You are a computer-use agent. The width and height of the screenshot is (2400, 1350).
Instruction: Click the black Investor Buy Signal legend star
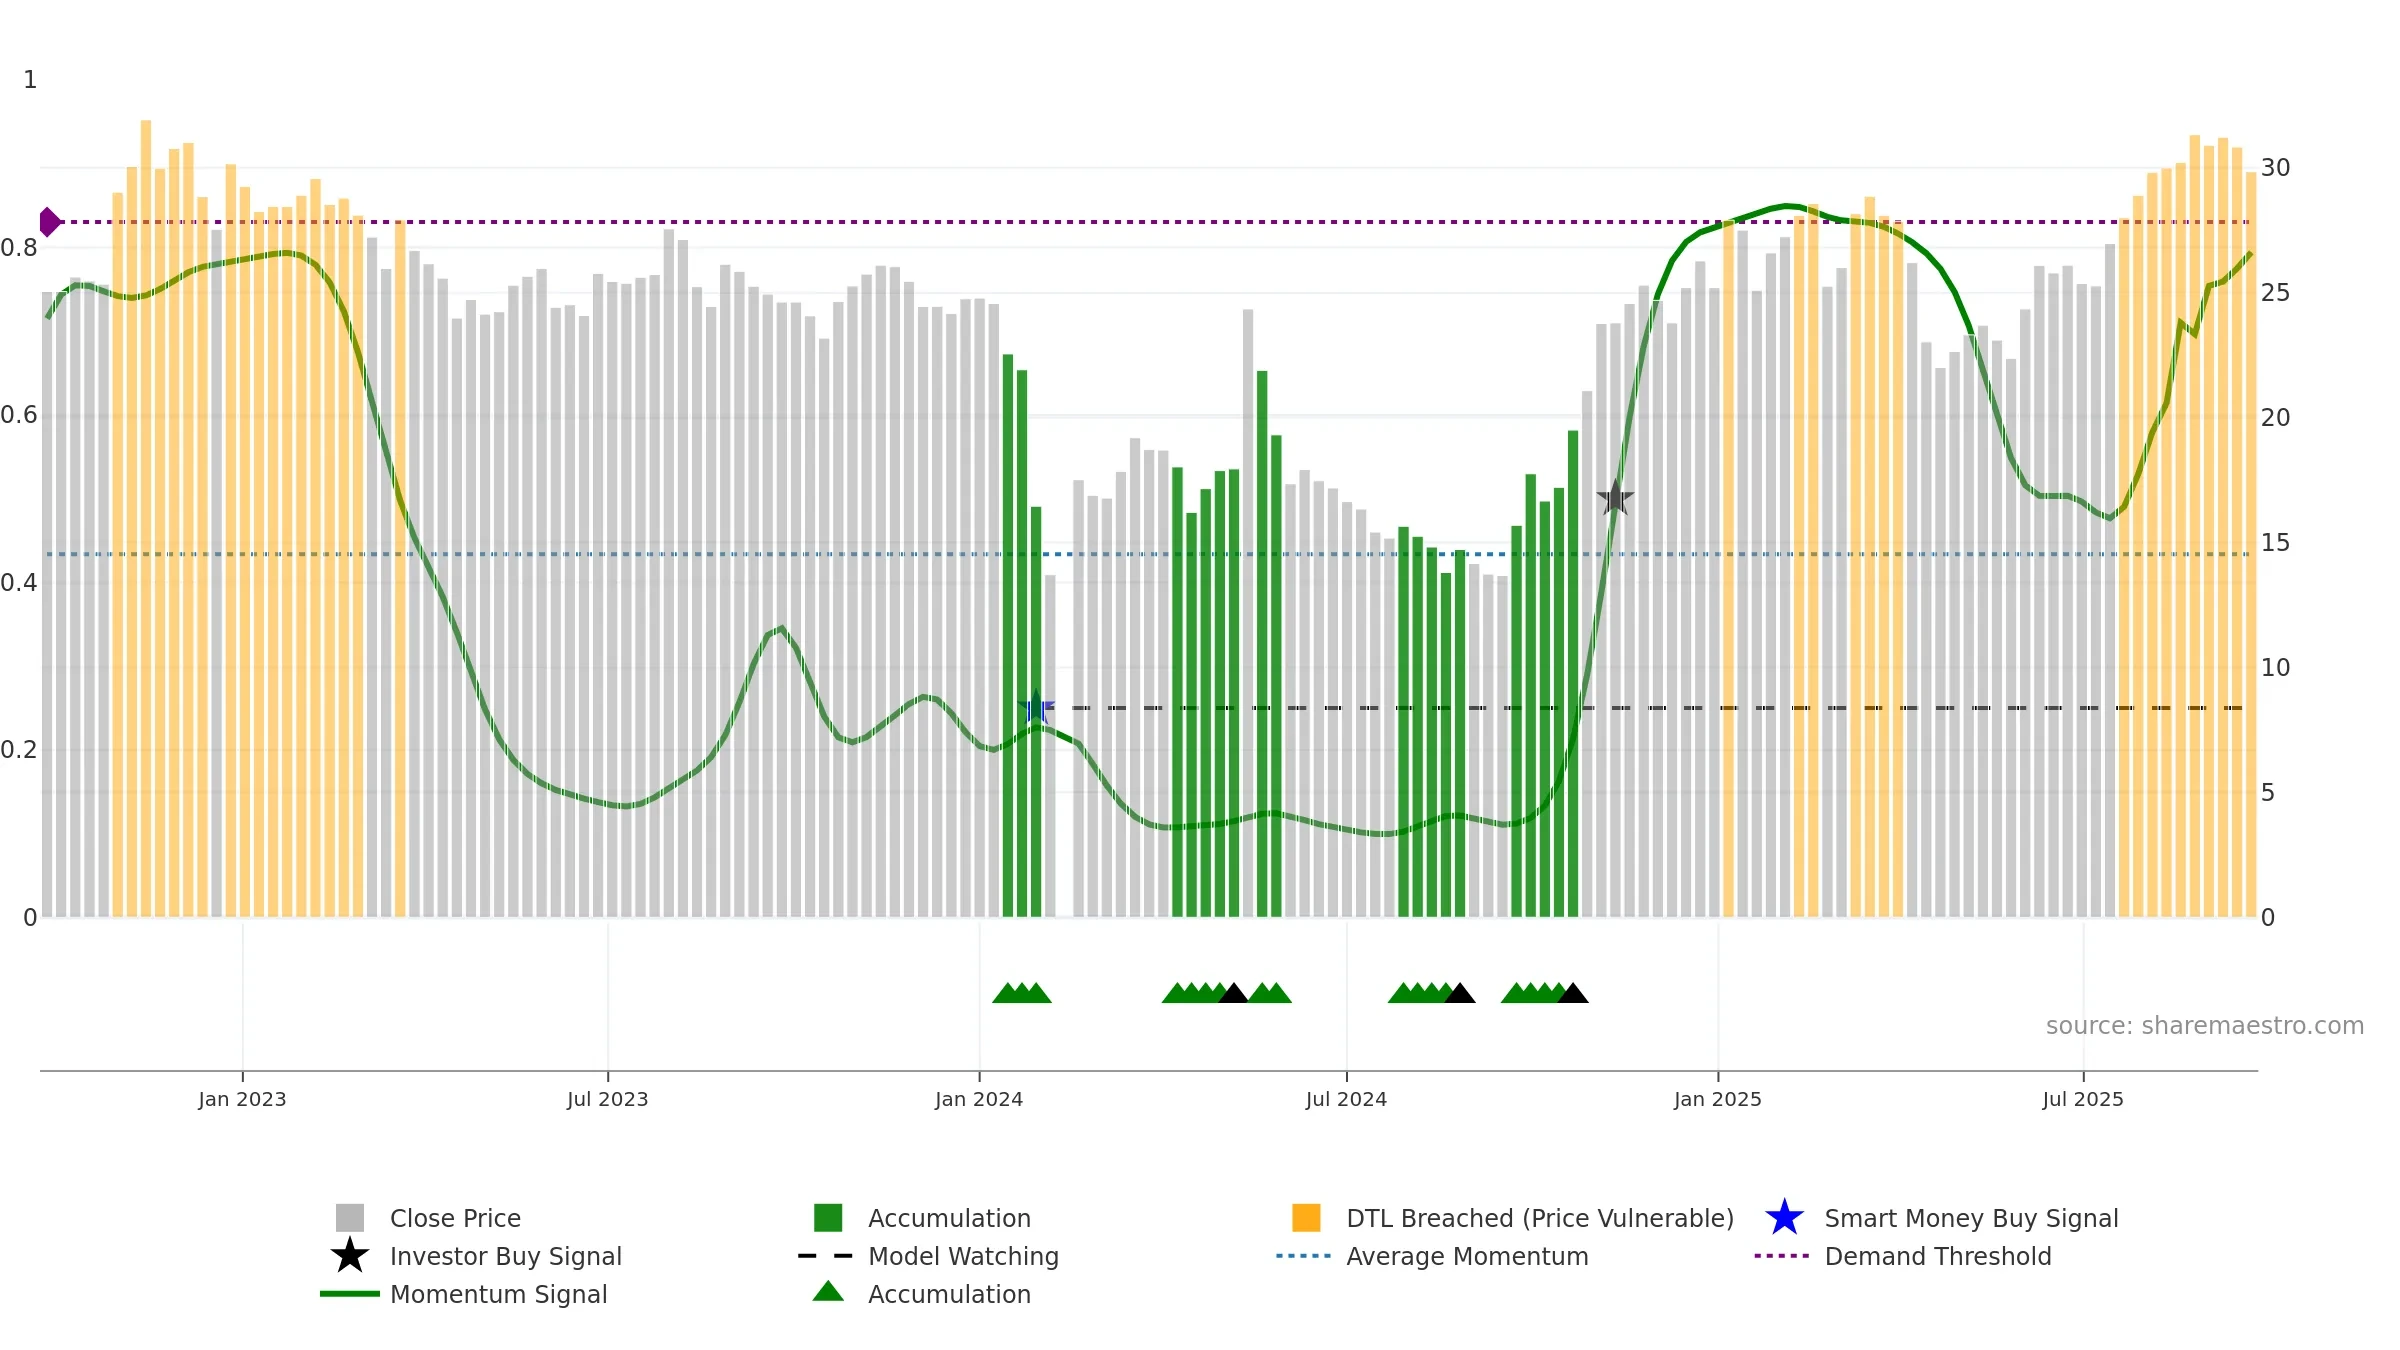[350, 1255]
